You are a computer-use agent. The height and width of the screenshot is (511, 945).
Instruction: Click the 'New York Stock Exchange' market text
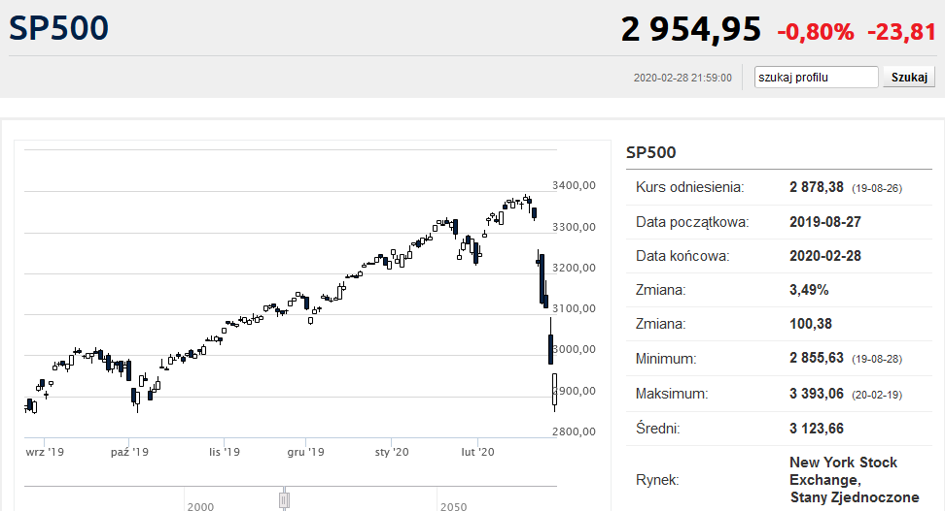click(x=843, y=470)
